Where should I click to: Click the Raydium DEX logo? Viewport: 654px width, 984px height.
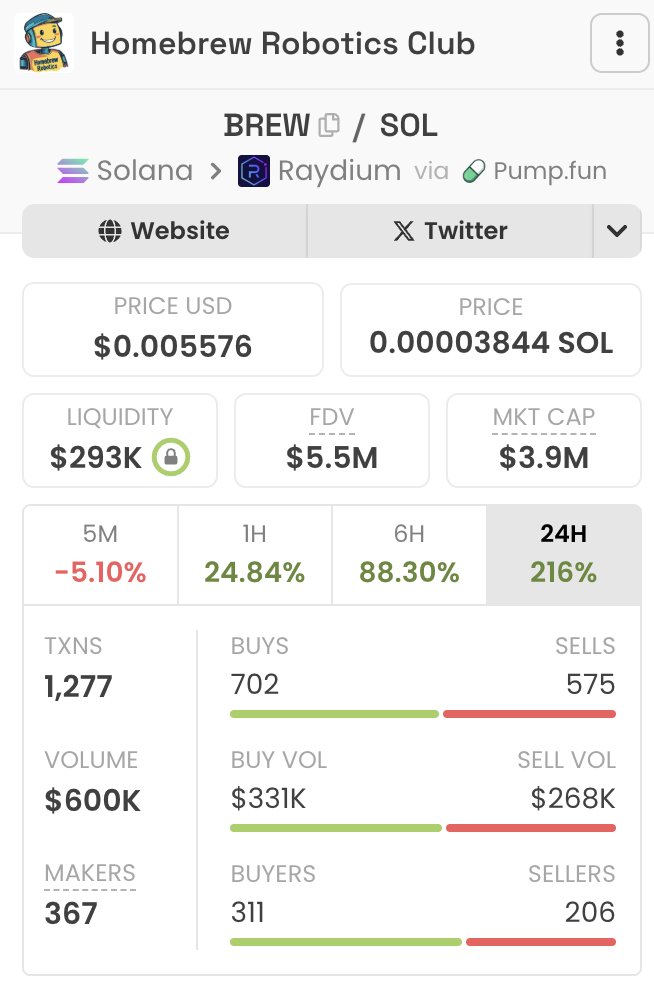(254, 171)
